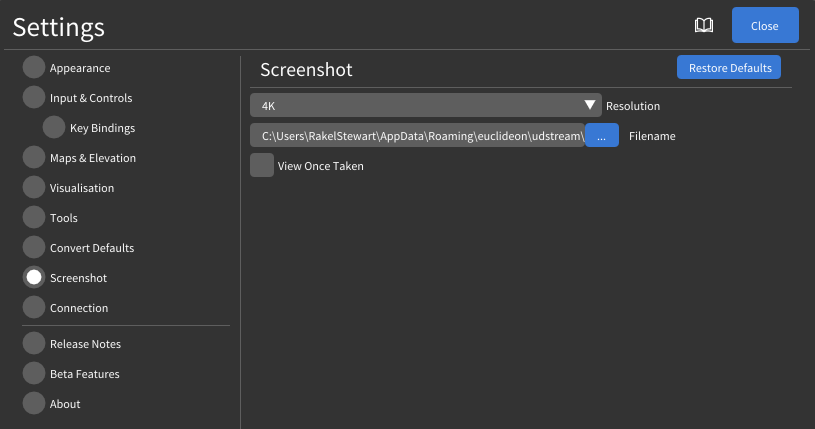
Task: Select Convert Defaults category
Action: [34, 248]
